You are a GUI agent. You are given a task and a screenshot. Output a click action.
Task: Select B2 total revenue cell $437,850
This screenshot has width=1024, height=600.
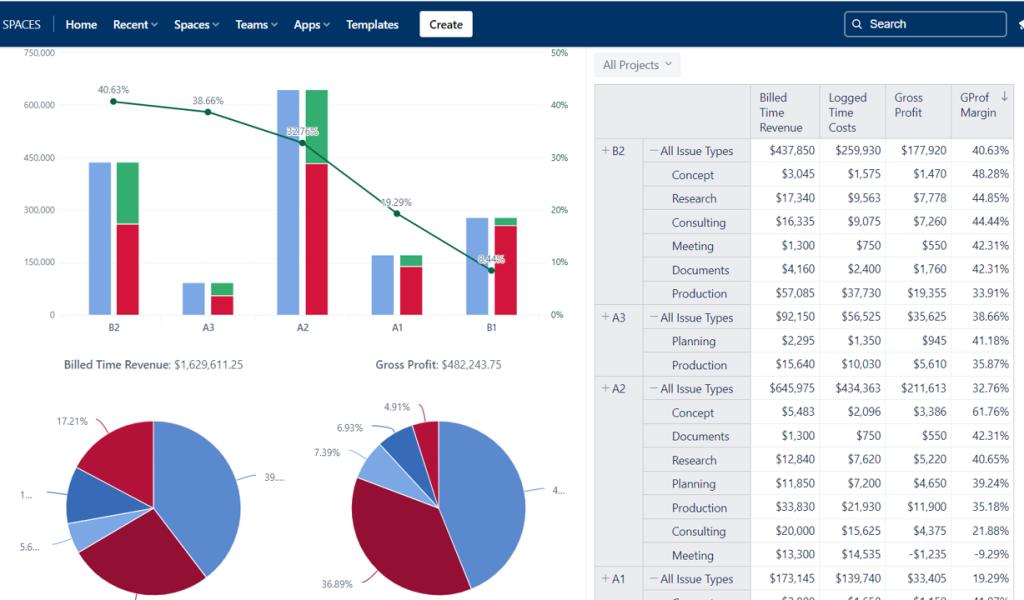(x=785, y=150)
